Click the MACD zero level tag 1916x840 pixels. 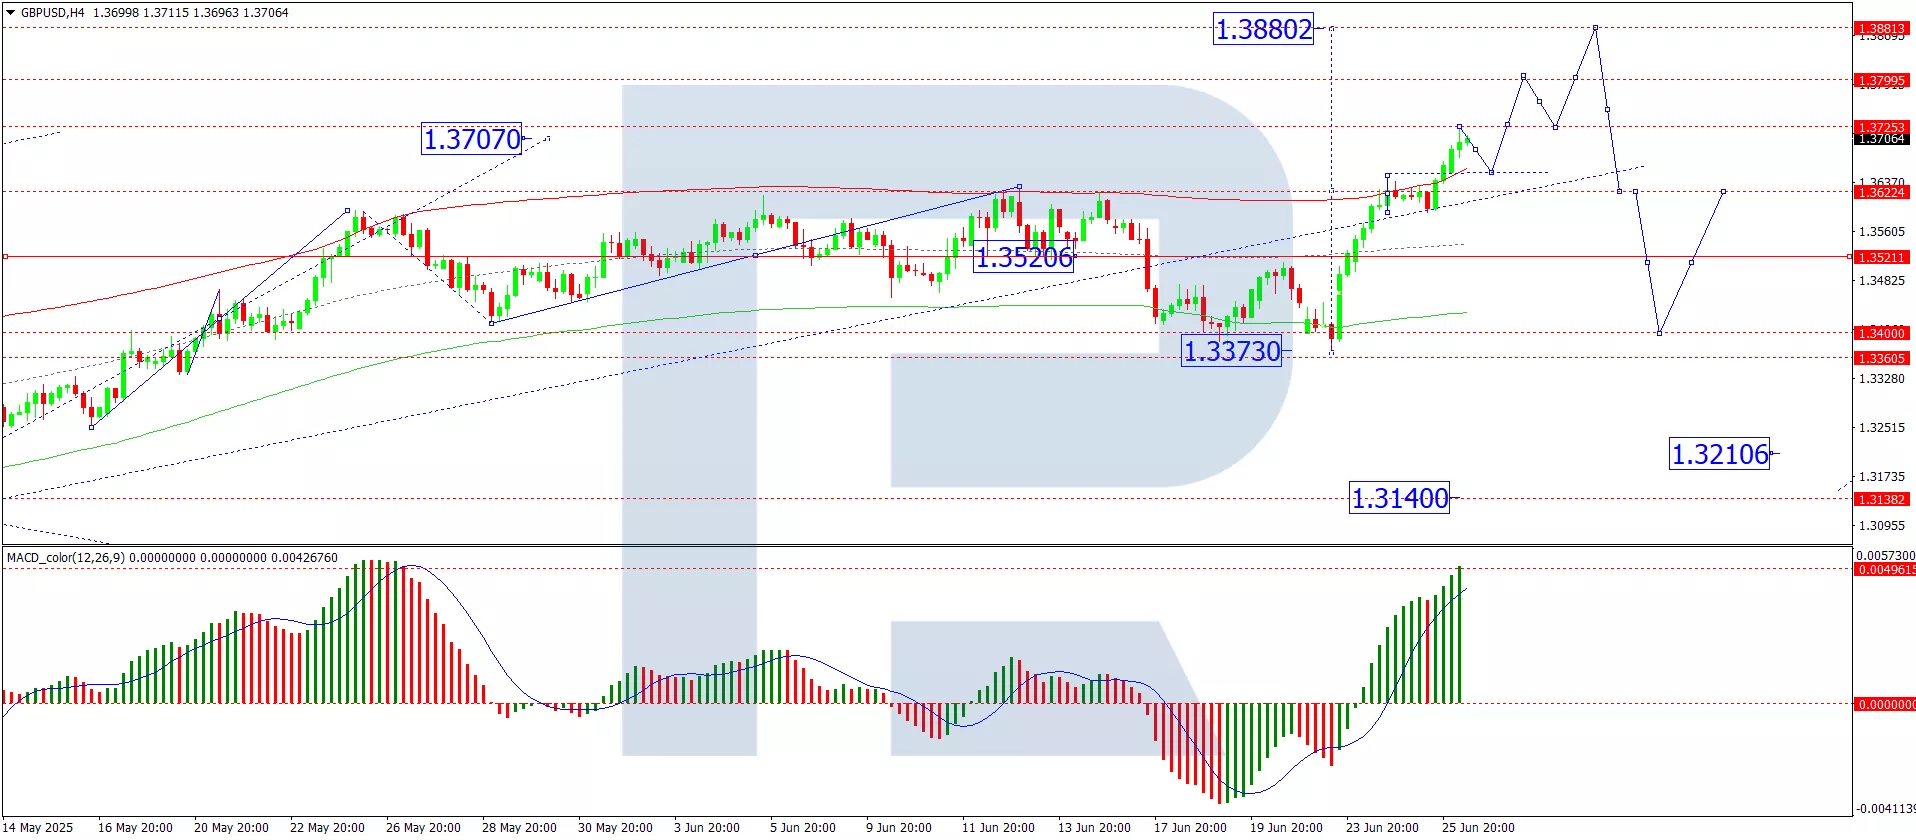[x=1885, y=704]
